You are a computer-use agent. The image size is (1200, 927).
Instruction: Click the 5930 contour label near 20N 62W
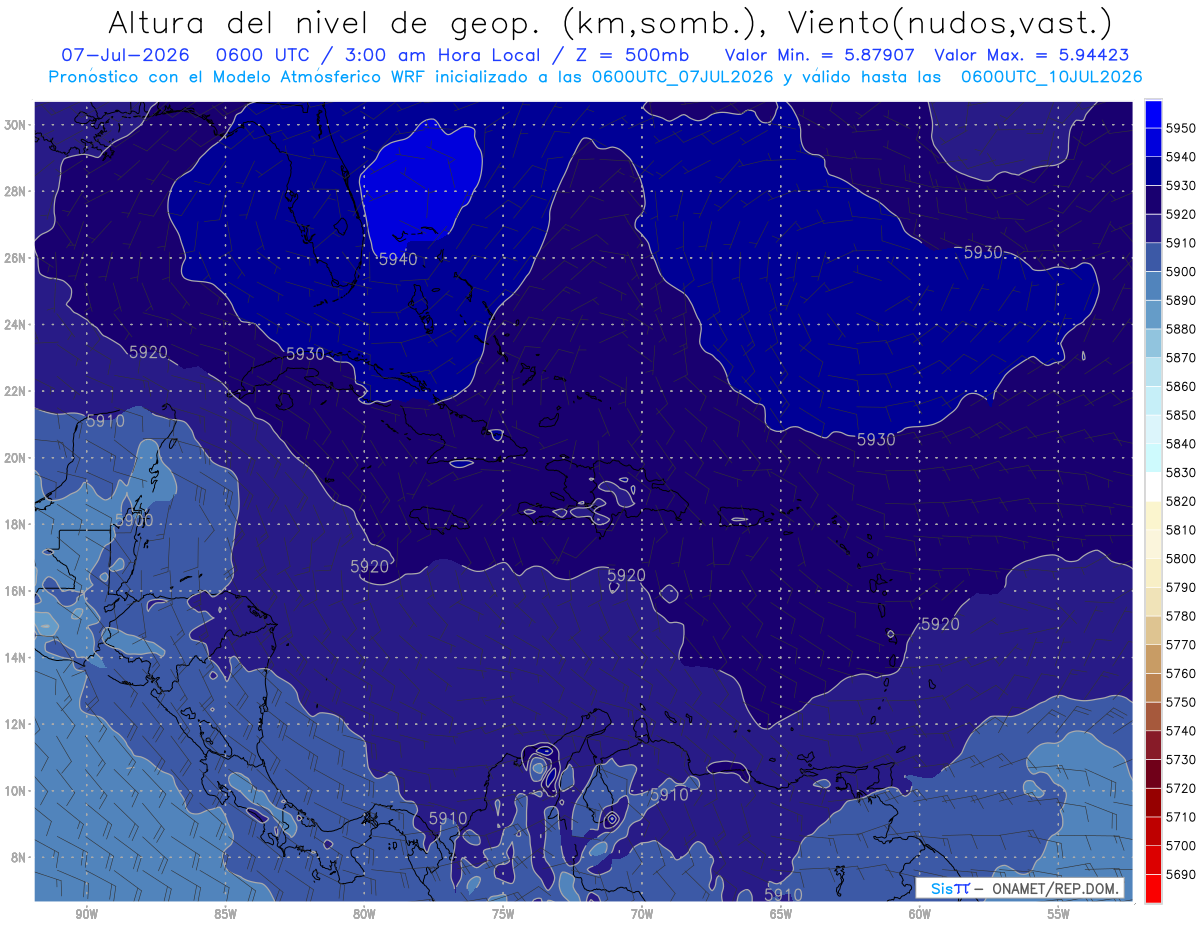876,439
